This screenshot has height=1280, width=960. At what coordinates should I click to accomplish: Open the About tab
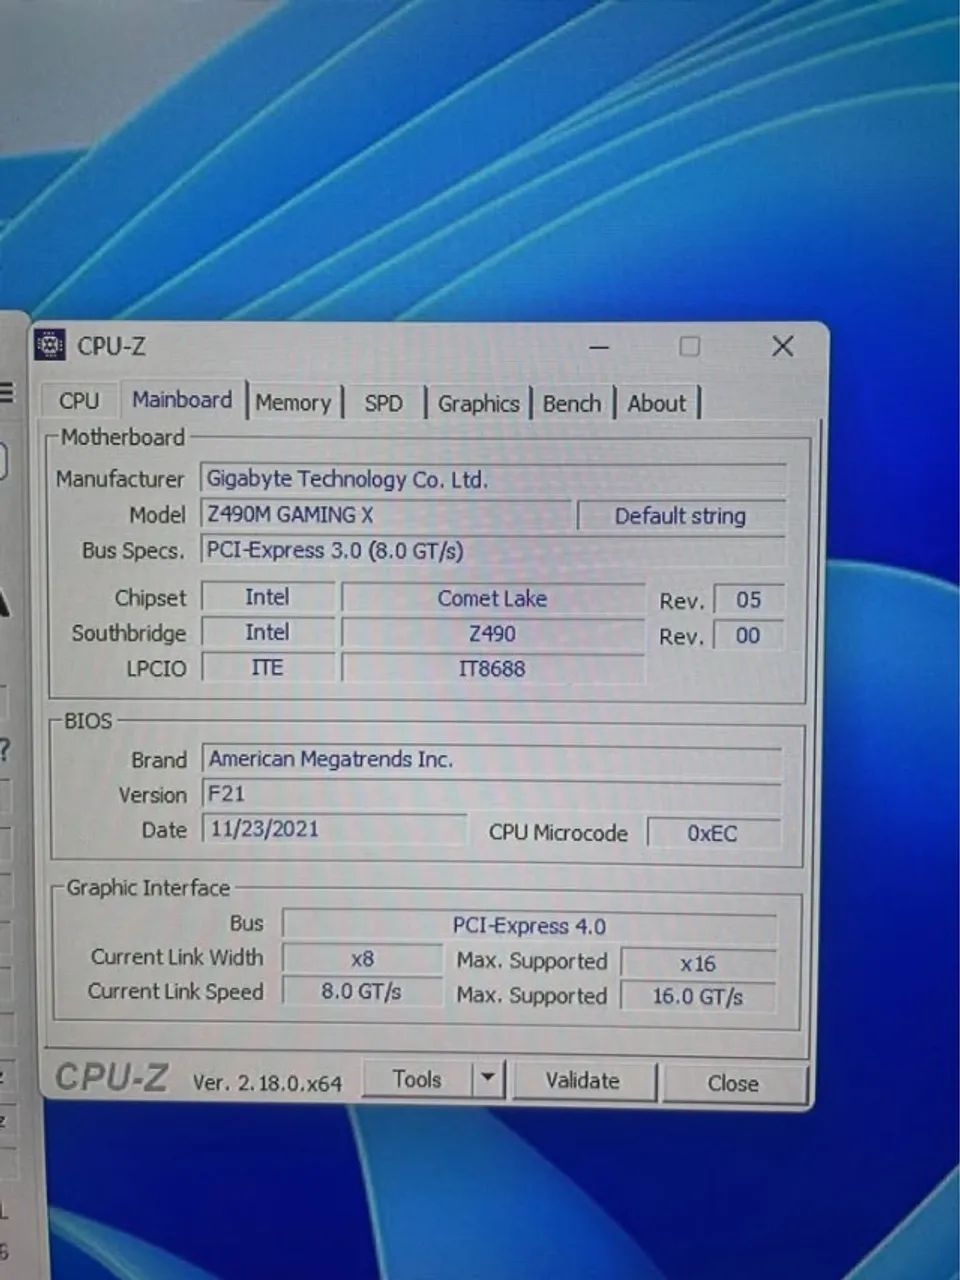point(657,403)
